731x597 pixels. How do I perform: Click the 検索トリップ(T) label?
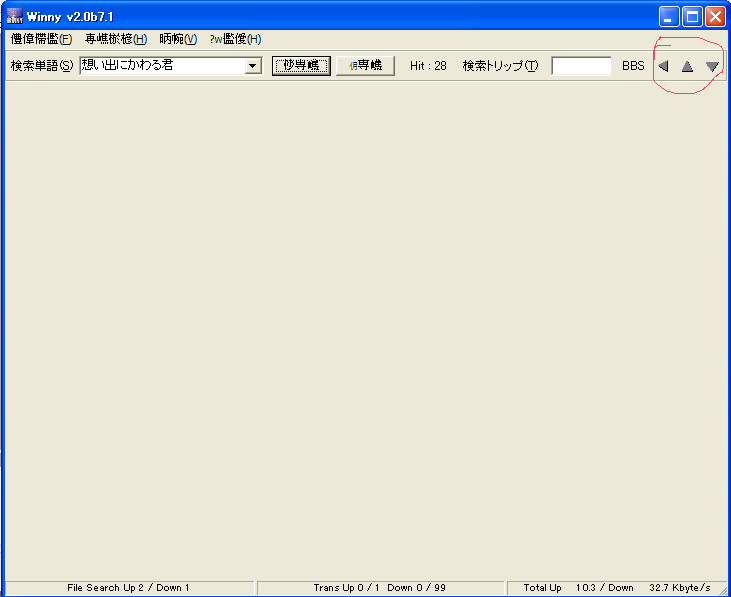[500, 66]
